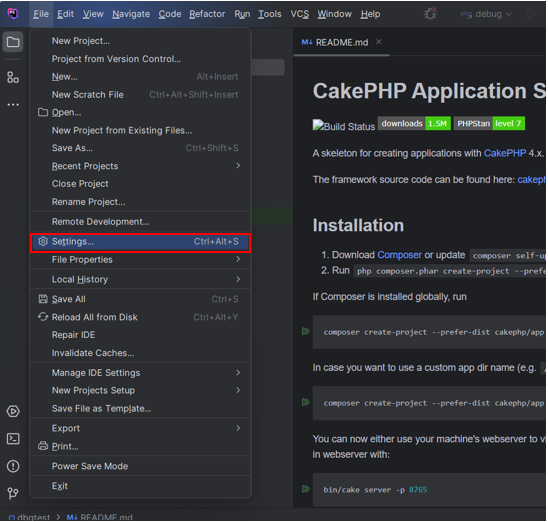Select Invalidate Caches... menu entry
The height and width of the screenshot is (522, 548).
pos(140,353)
